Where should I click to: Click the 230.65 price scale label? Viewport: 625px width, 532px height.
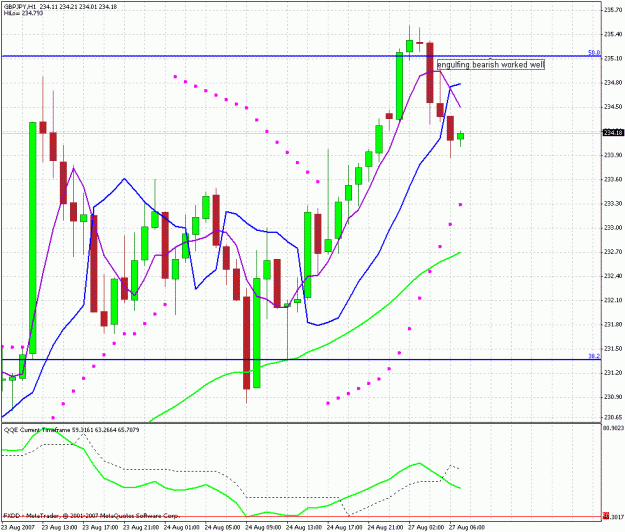613,418
